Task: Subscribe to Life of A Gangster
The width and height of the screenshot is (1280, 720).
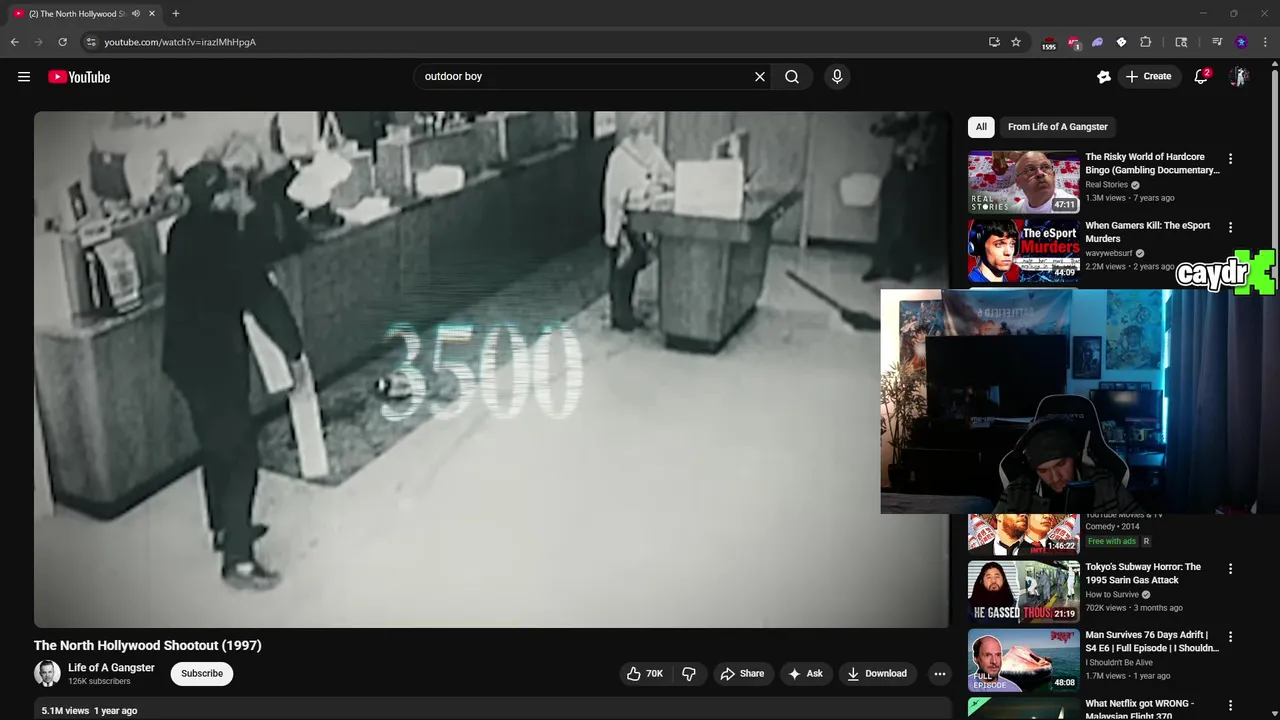Action: click(202, 674)
